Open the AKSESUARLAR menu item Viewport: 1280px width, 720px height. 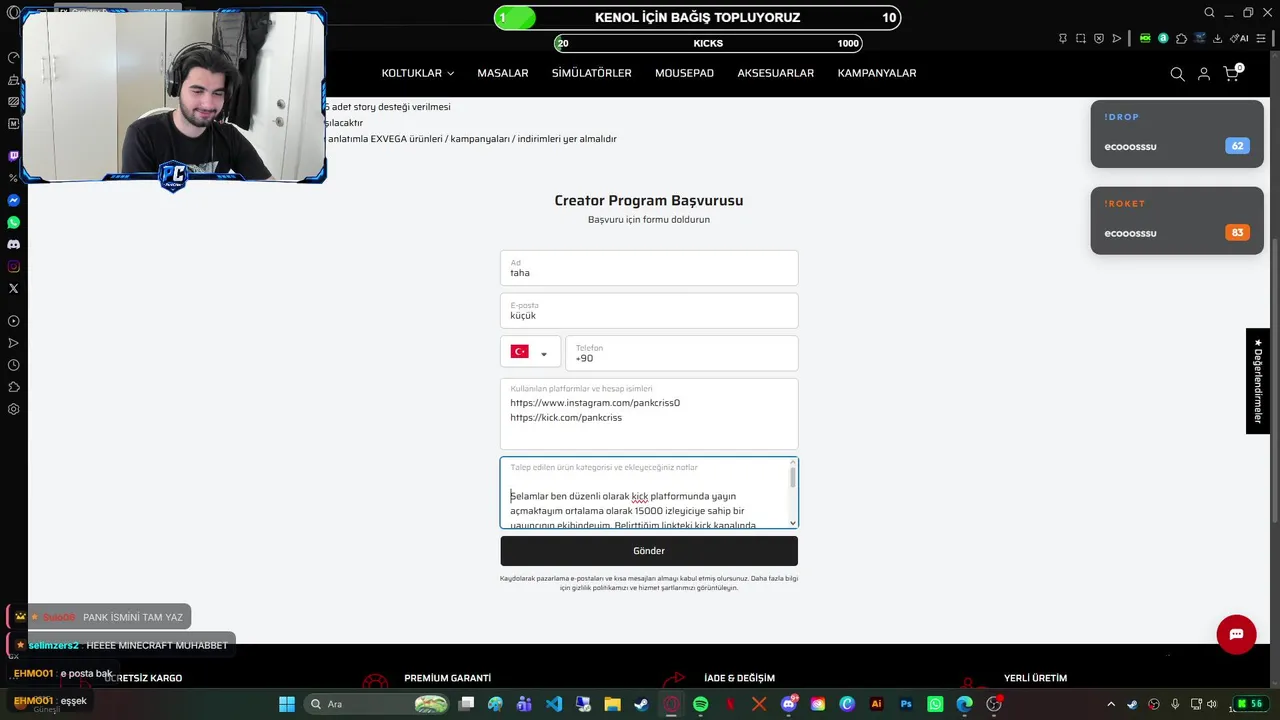click(776, 73)
